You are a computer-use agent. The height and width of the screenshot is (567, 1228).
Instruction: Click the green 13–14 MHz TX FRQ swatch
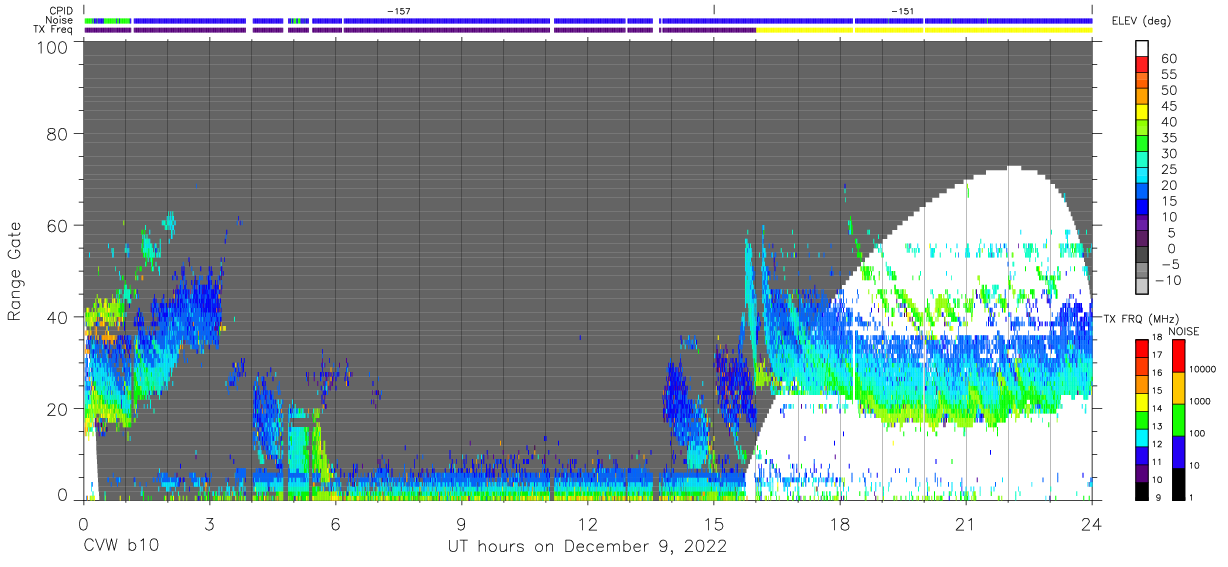pyautogui.click(x=1142, y=420)
